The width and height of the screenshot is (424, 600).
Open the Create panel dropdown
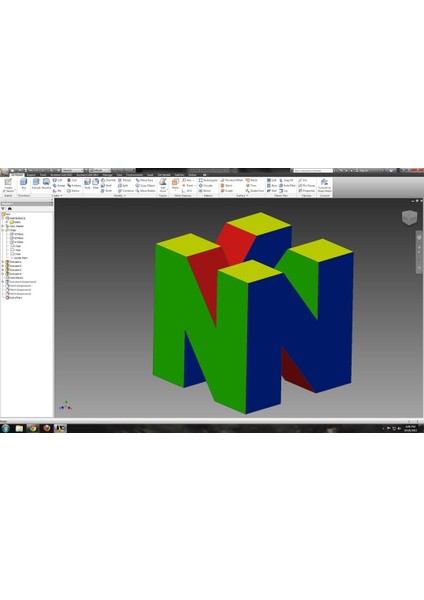pos(57,196)
